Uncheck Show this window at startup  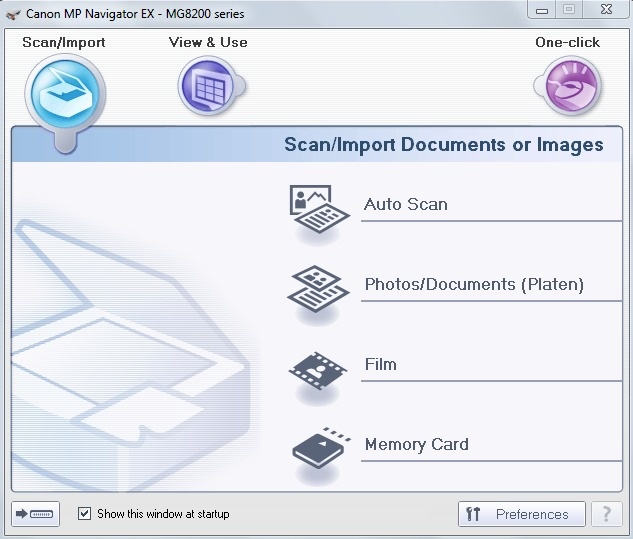[x=85, y=514]
